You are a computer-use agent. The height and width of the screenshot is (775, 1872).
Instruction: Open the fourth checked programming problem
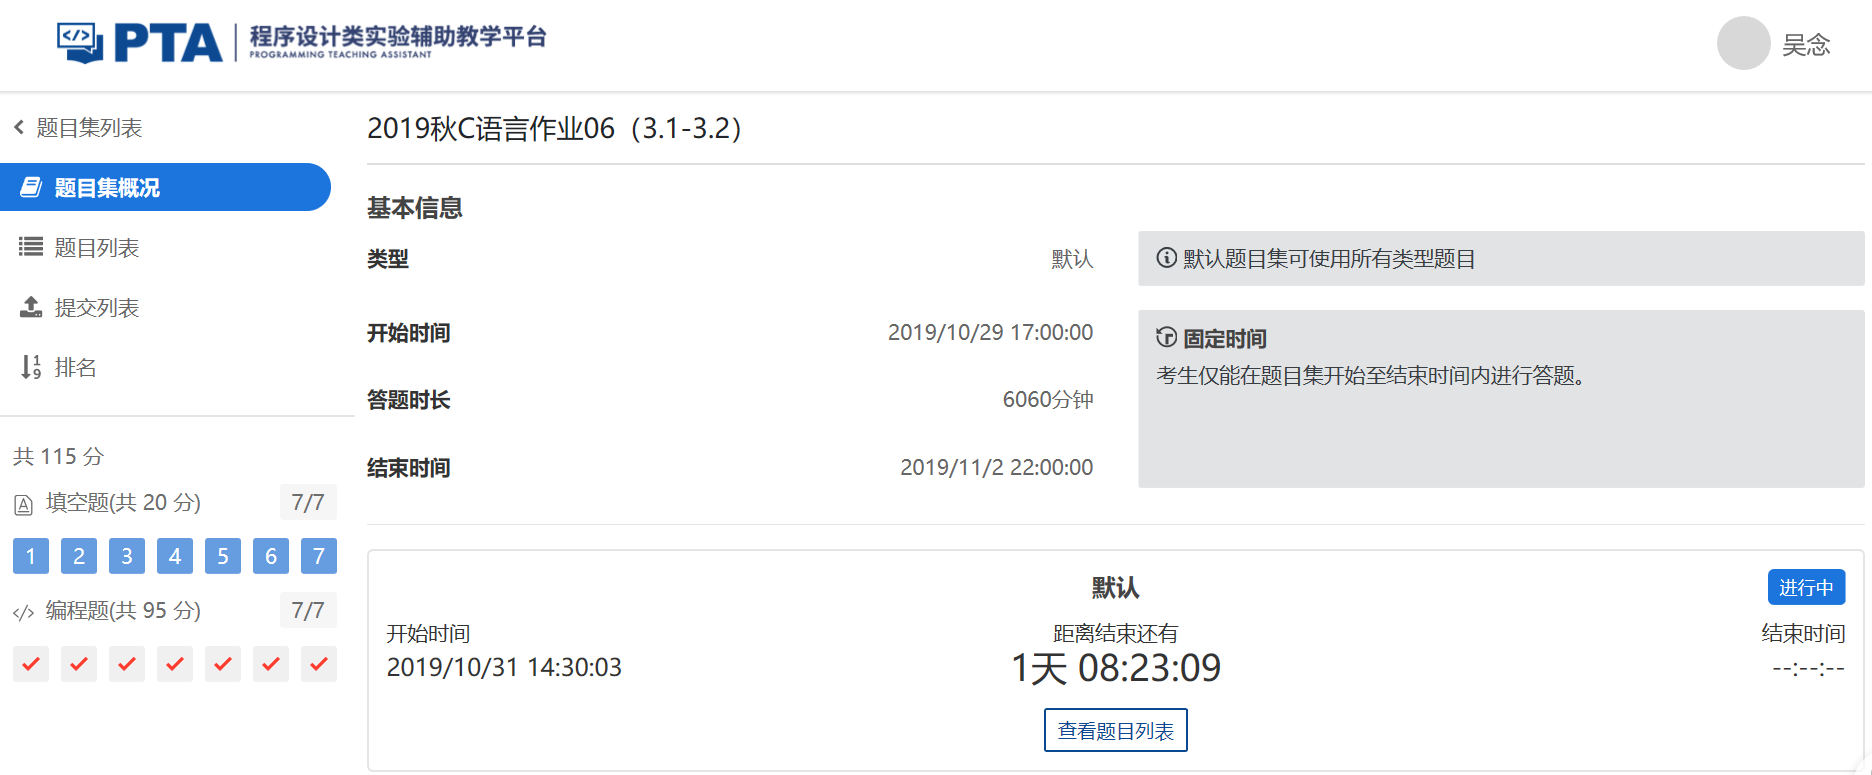tap(175, 663)
